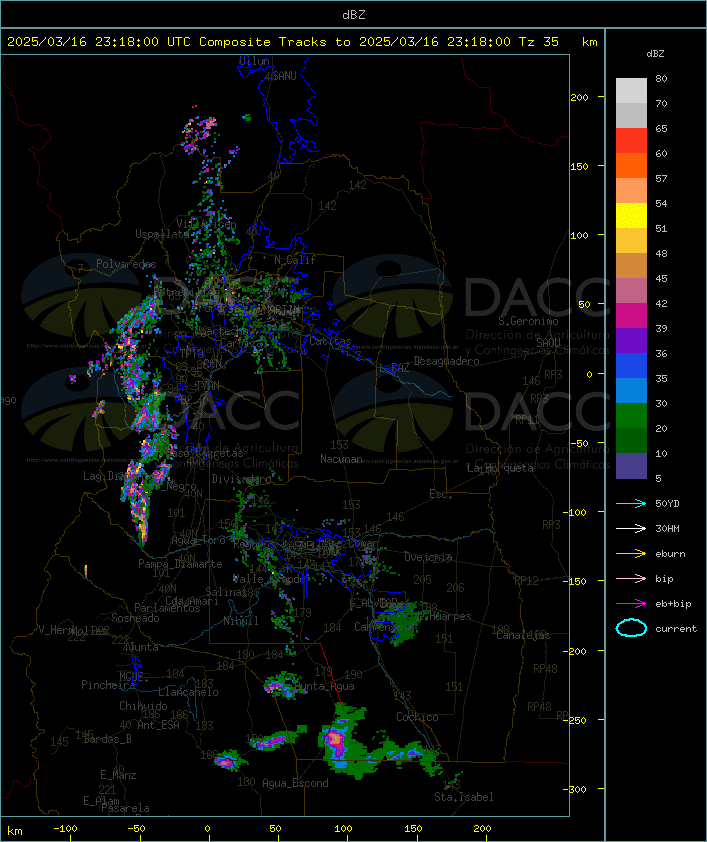The width and height of the screenshot is (707, 842).
Task: Click the eb+bip legend label
Action: pos(673,604)
